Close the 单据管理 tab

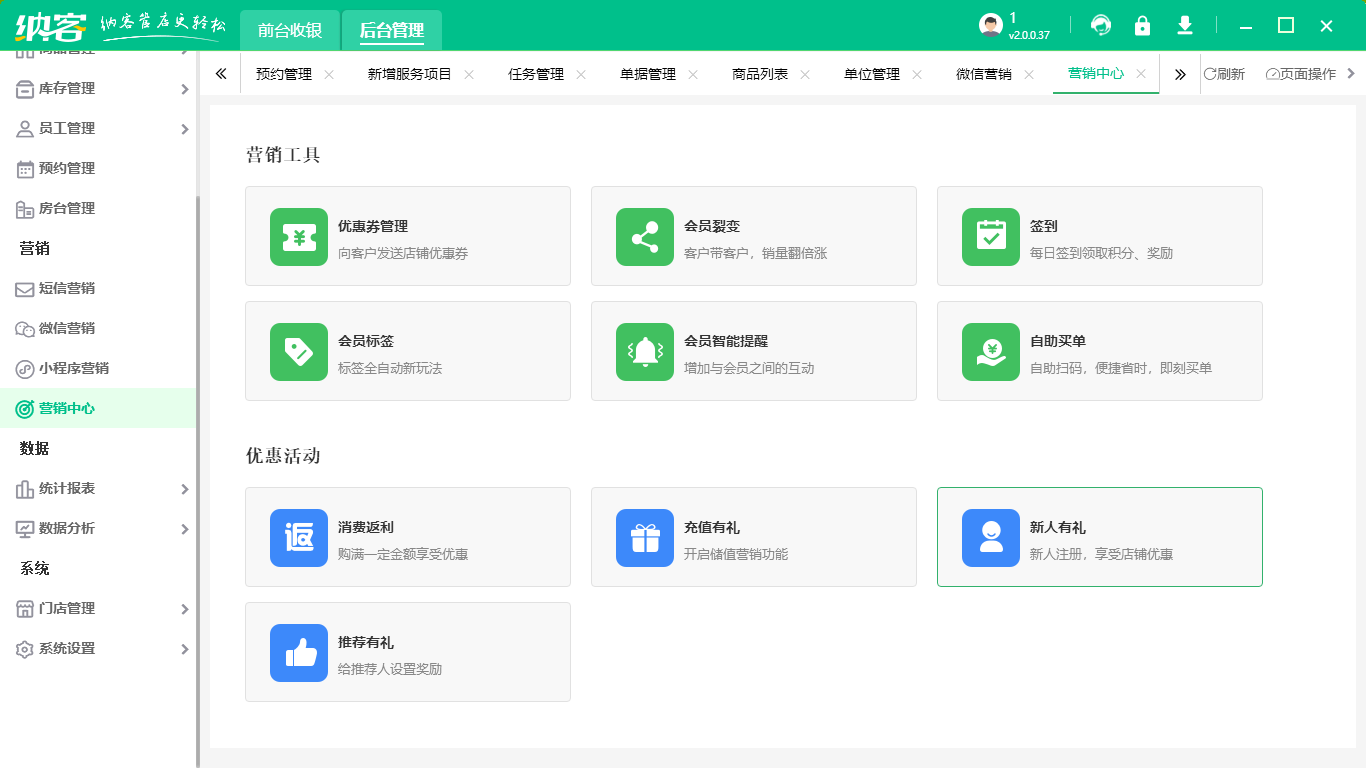tap(693, 75)
